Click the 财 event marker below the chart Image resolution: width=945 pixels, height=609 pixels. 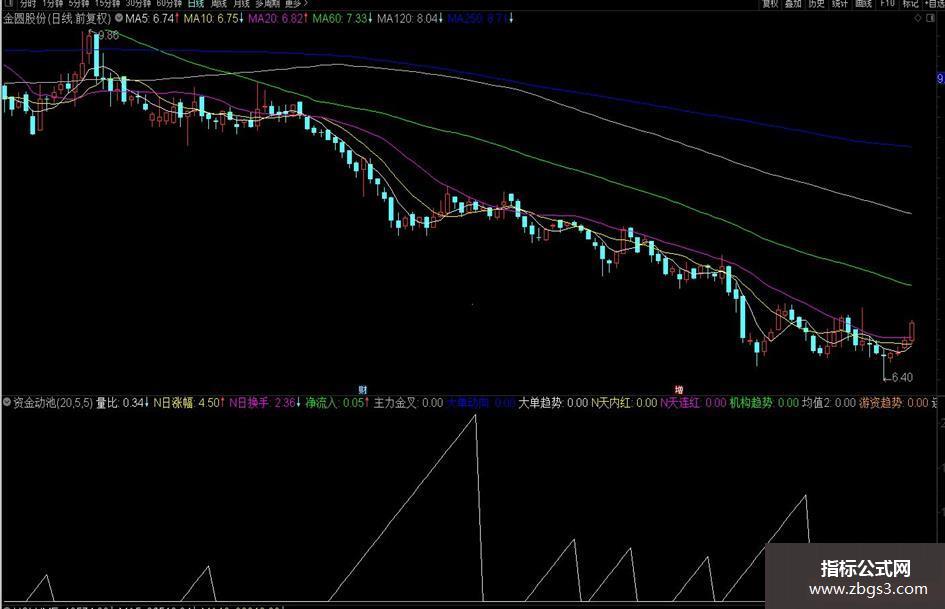point(362,390)
